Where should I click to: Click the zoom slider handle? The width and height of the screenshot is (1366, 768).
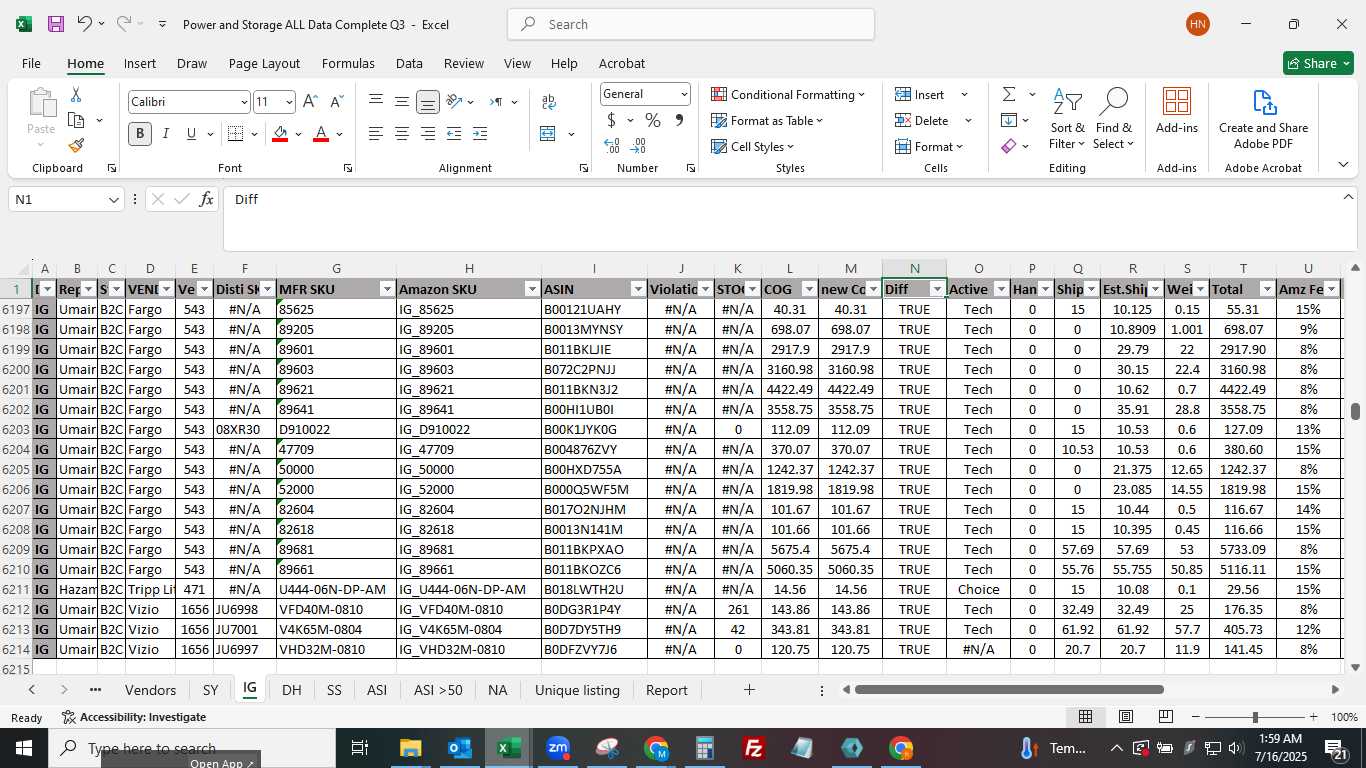pyautogui.click(x=1255, y=717)
